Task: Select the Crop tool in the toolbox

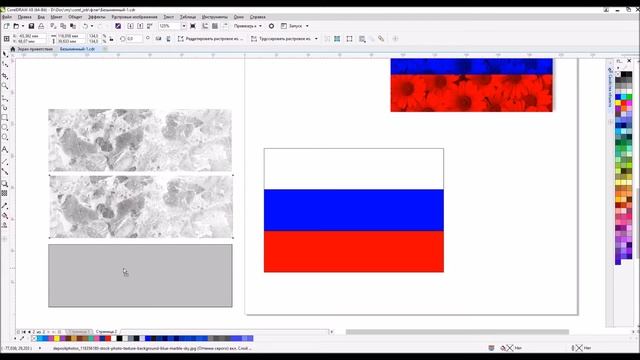Action: pos(5,76)
